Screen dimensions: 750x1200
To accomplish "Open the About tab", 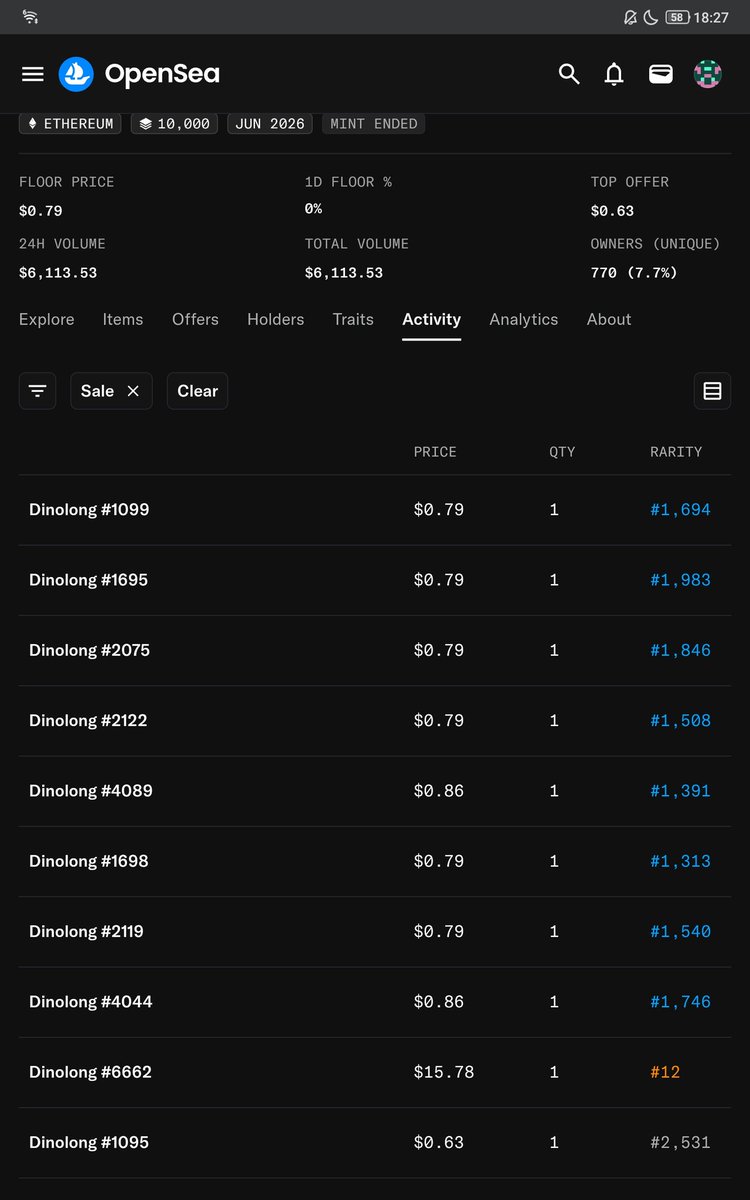I will (609, 319).
